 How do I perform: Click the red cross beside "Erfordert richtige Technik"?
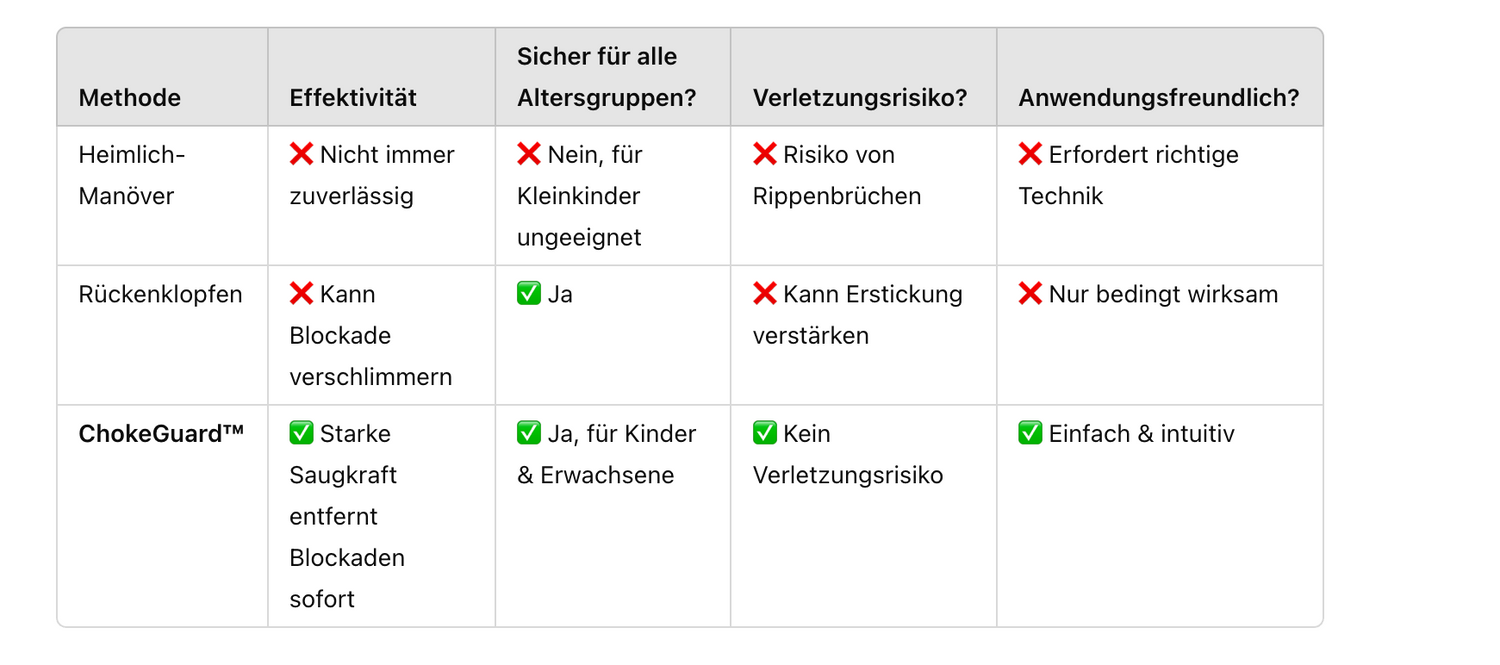click(1030, 155)
